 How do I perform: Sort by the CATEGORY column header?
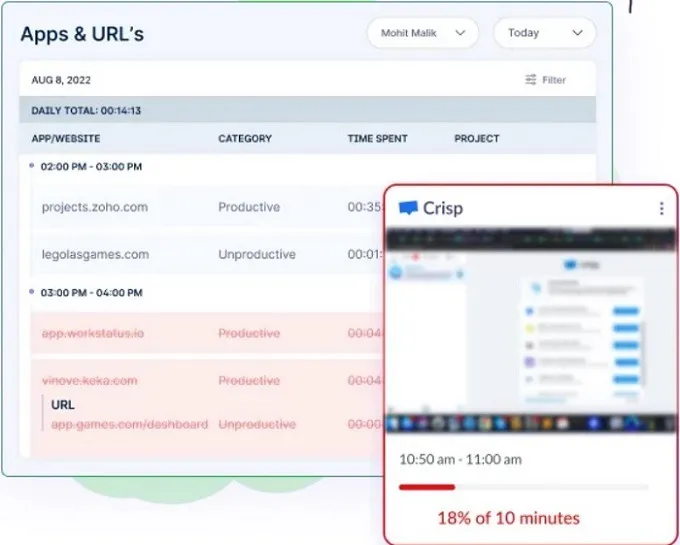247,138
